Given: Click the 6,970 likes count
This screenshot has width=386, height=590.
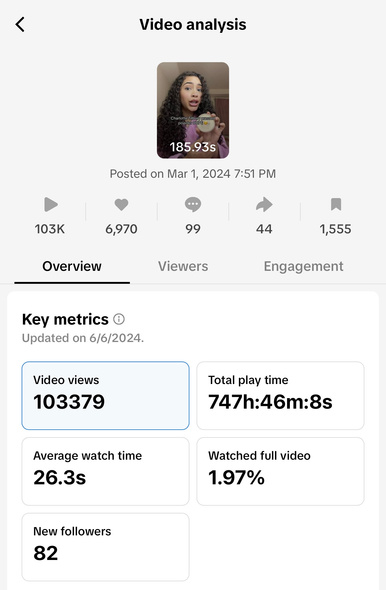Looking at the screenshot, I should [121, 229].
